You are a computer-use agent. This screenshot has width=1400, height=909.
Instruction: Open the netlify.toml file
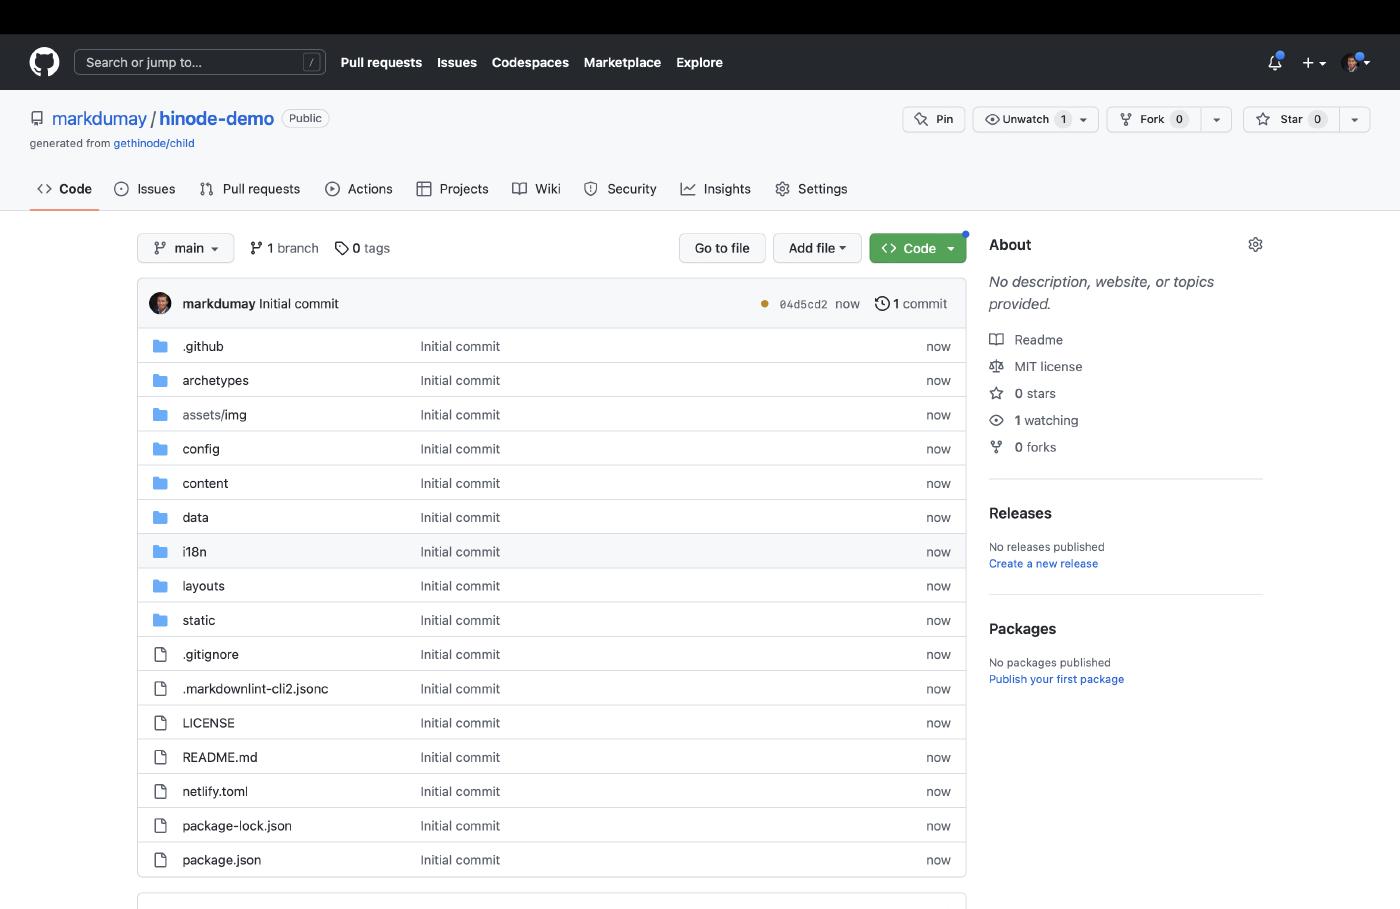coord(215,791)
